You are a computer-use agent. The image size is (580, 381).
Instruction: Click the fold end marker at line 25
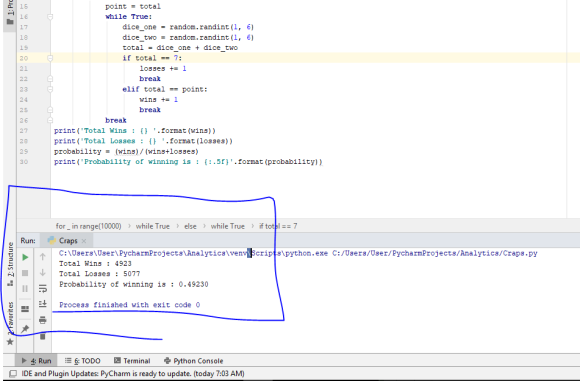click(x=50, y=110)
